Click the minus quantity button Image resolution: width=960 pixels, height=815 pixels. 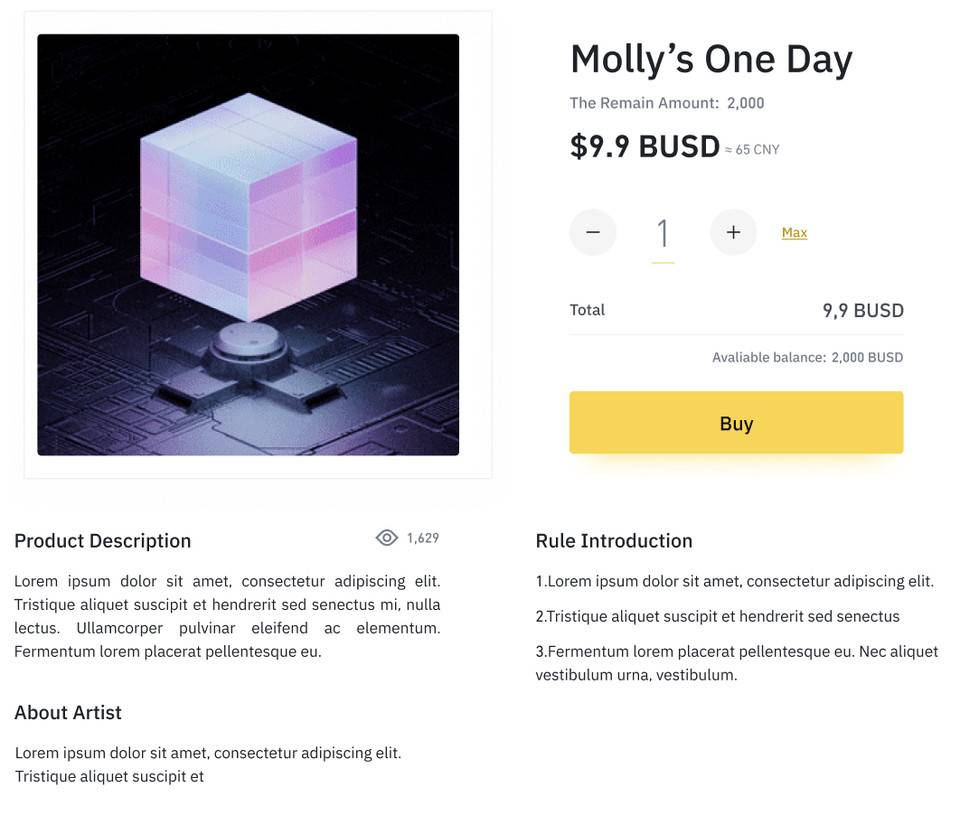[x=593, y=232]
